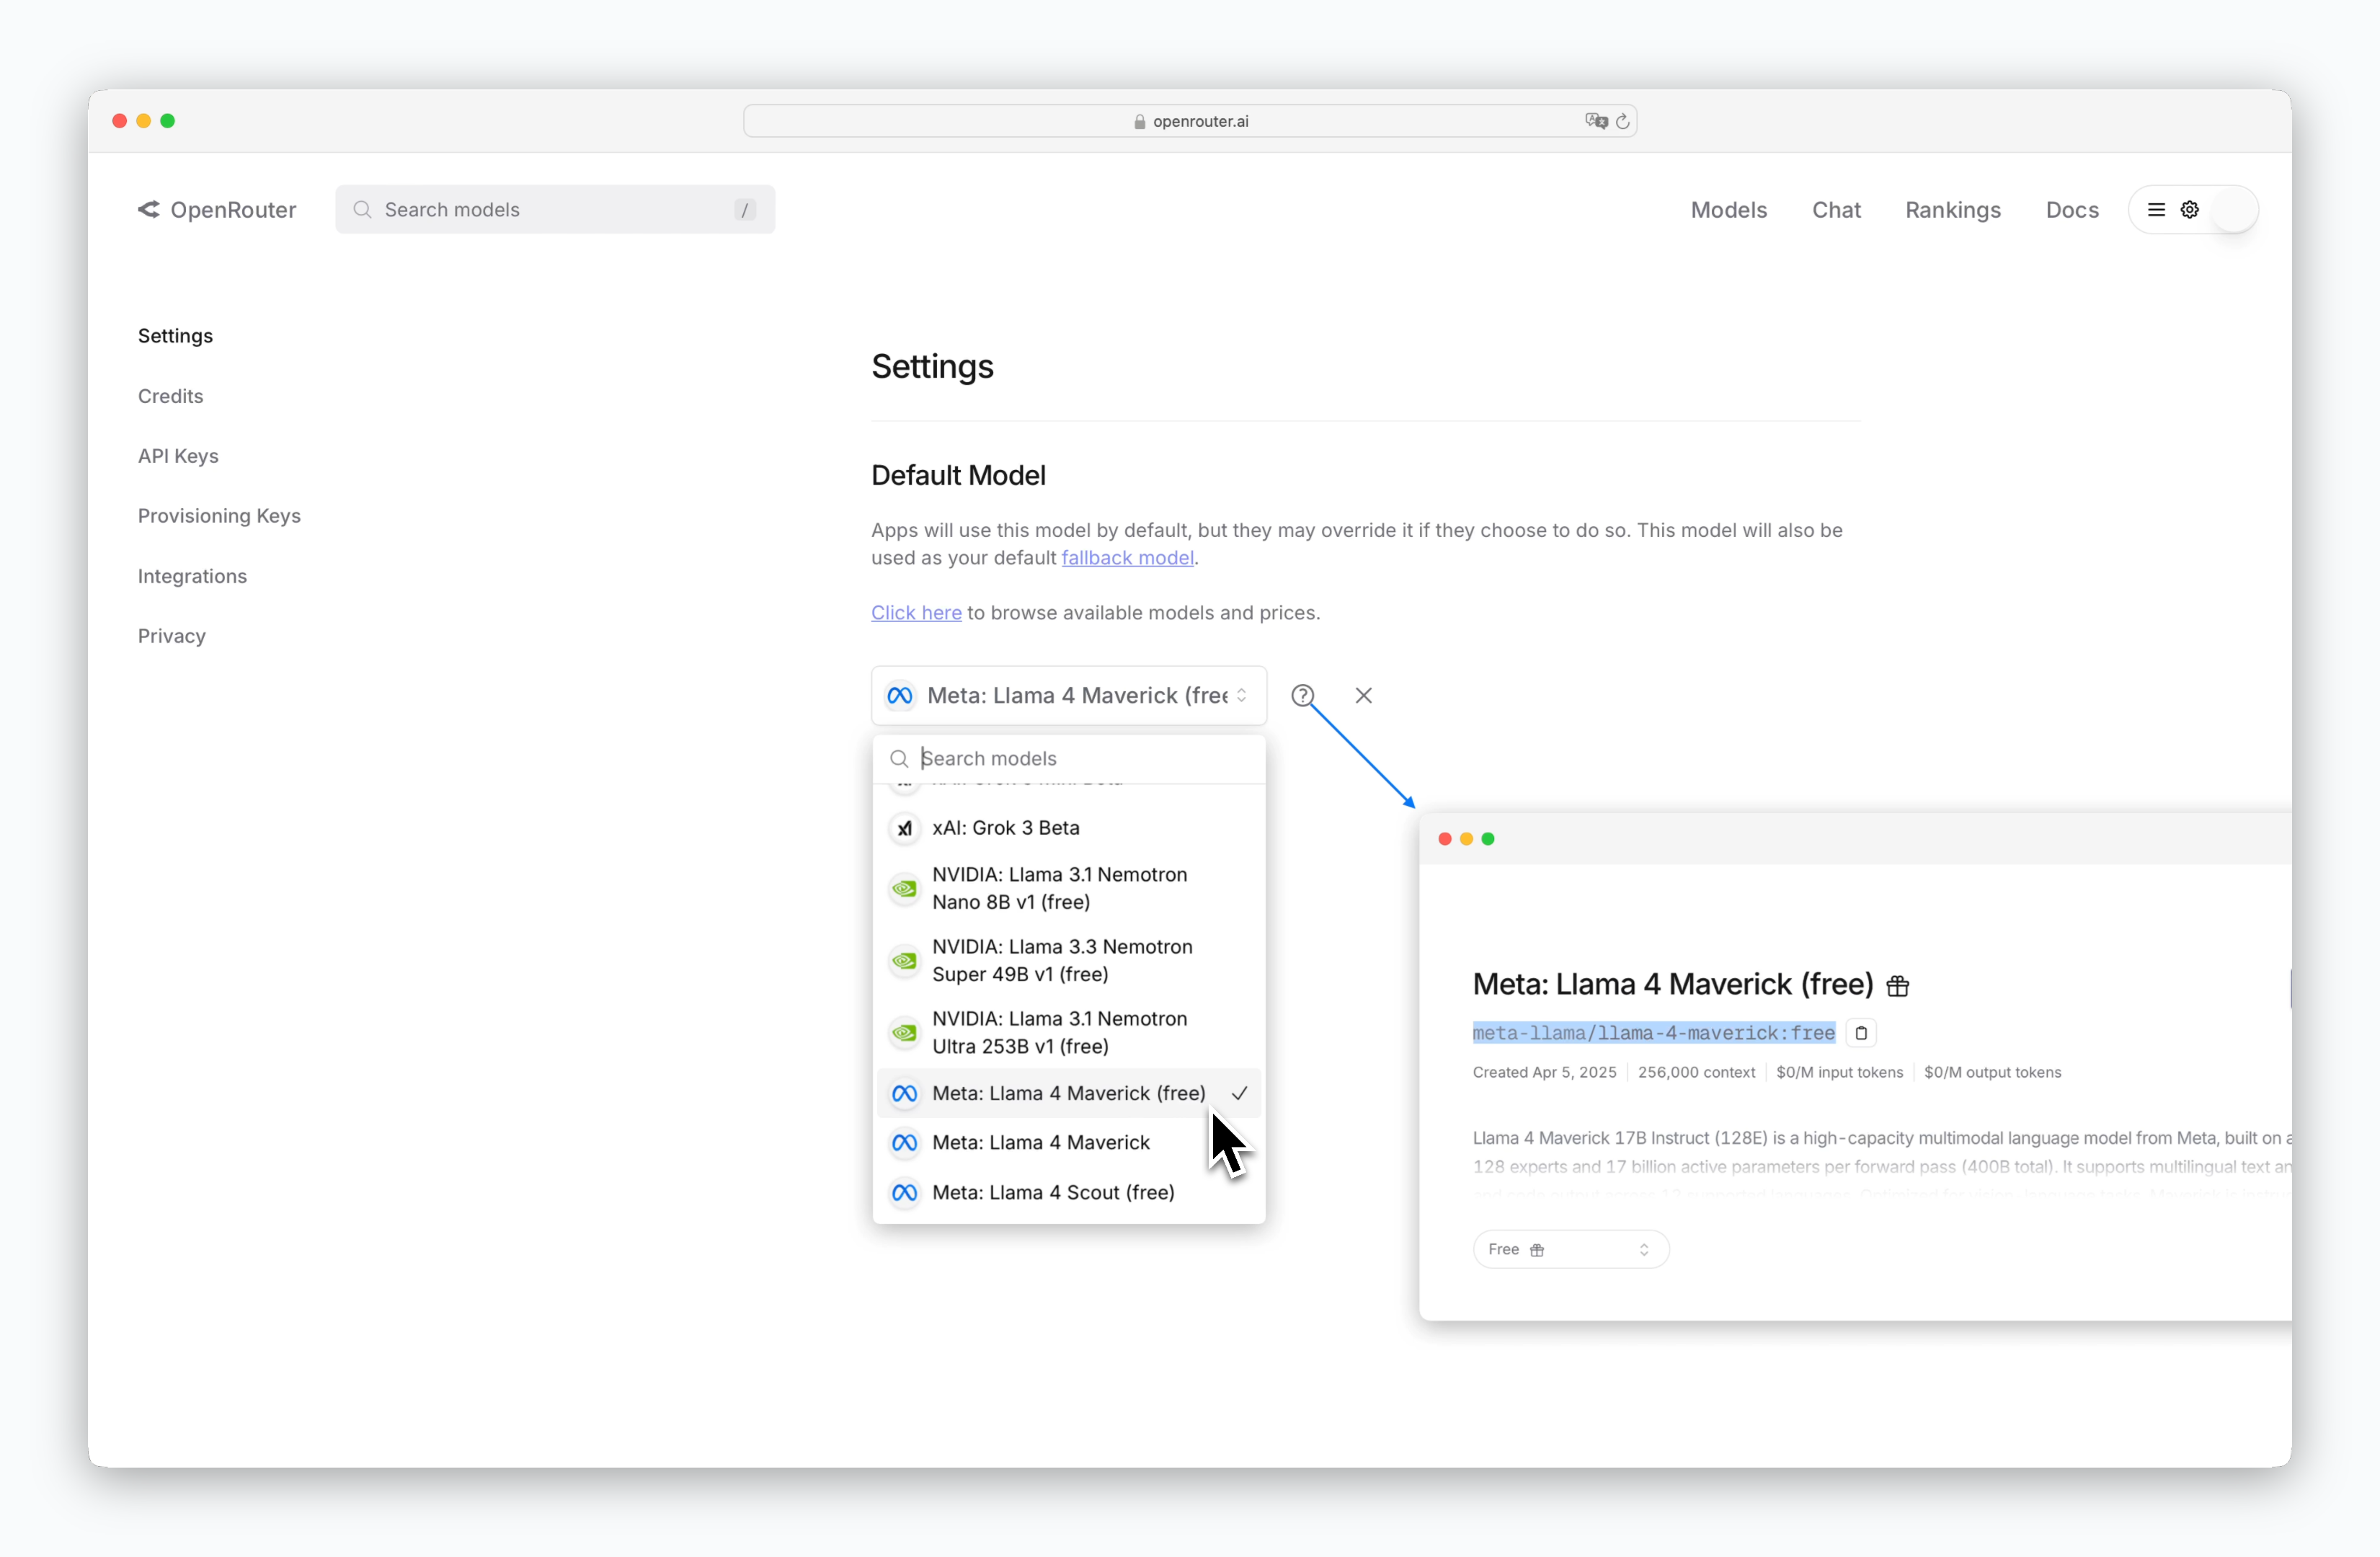Select Meta: Llama 4 Maverick (free) option

1068,1093
